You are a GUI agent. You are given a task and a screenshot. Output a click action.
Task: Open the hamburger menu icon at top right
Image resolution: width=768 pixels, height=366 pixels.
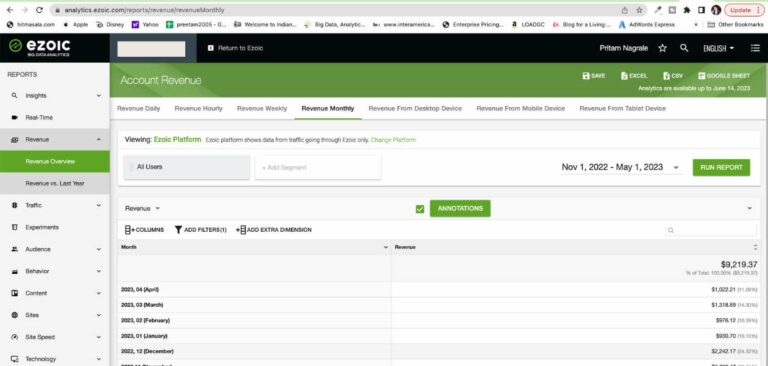click(x=755, y=48)
